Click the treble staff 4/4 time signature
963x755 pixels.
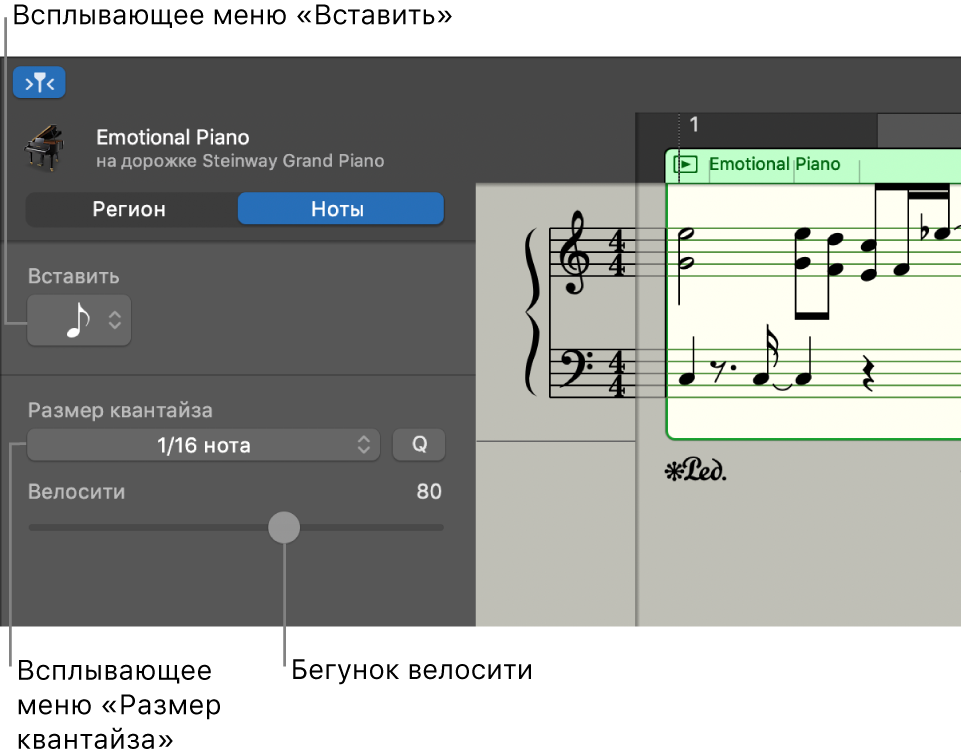[617, 252]
